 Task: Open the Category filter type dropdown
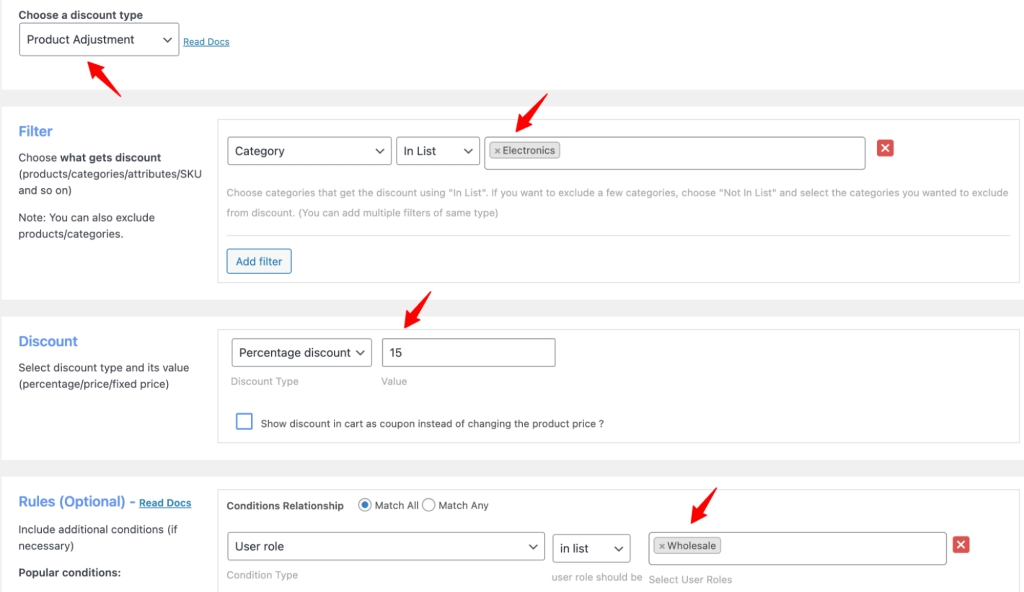pos(309,151)
